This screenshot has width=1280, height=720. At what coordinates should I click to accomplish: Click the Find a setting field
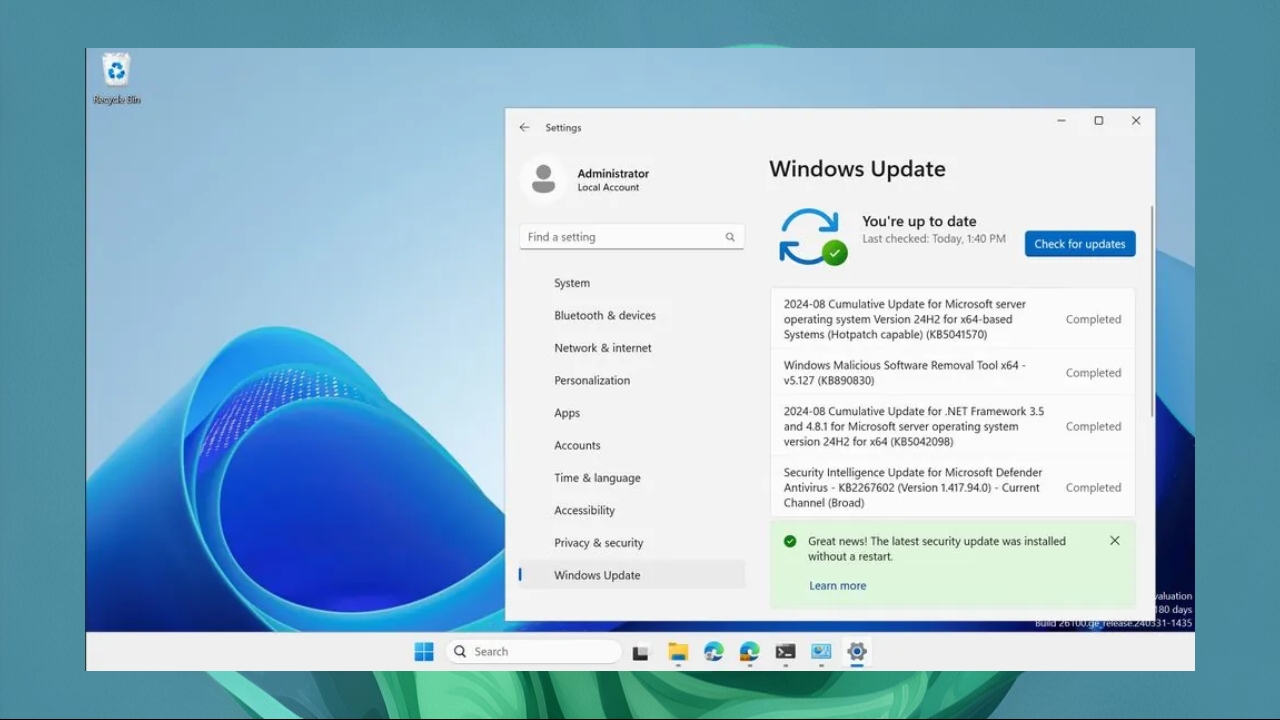coord(632,237)
